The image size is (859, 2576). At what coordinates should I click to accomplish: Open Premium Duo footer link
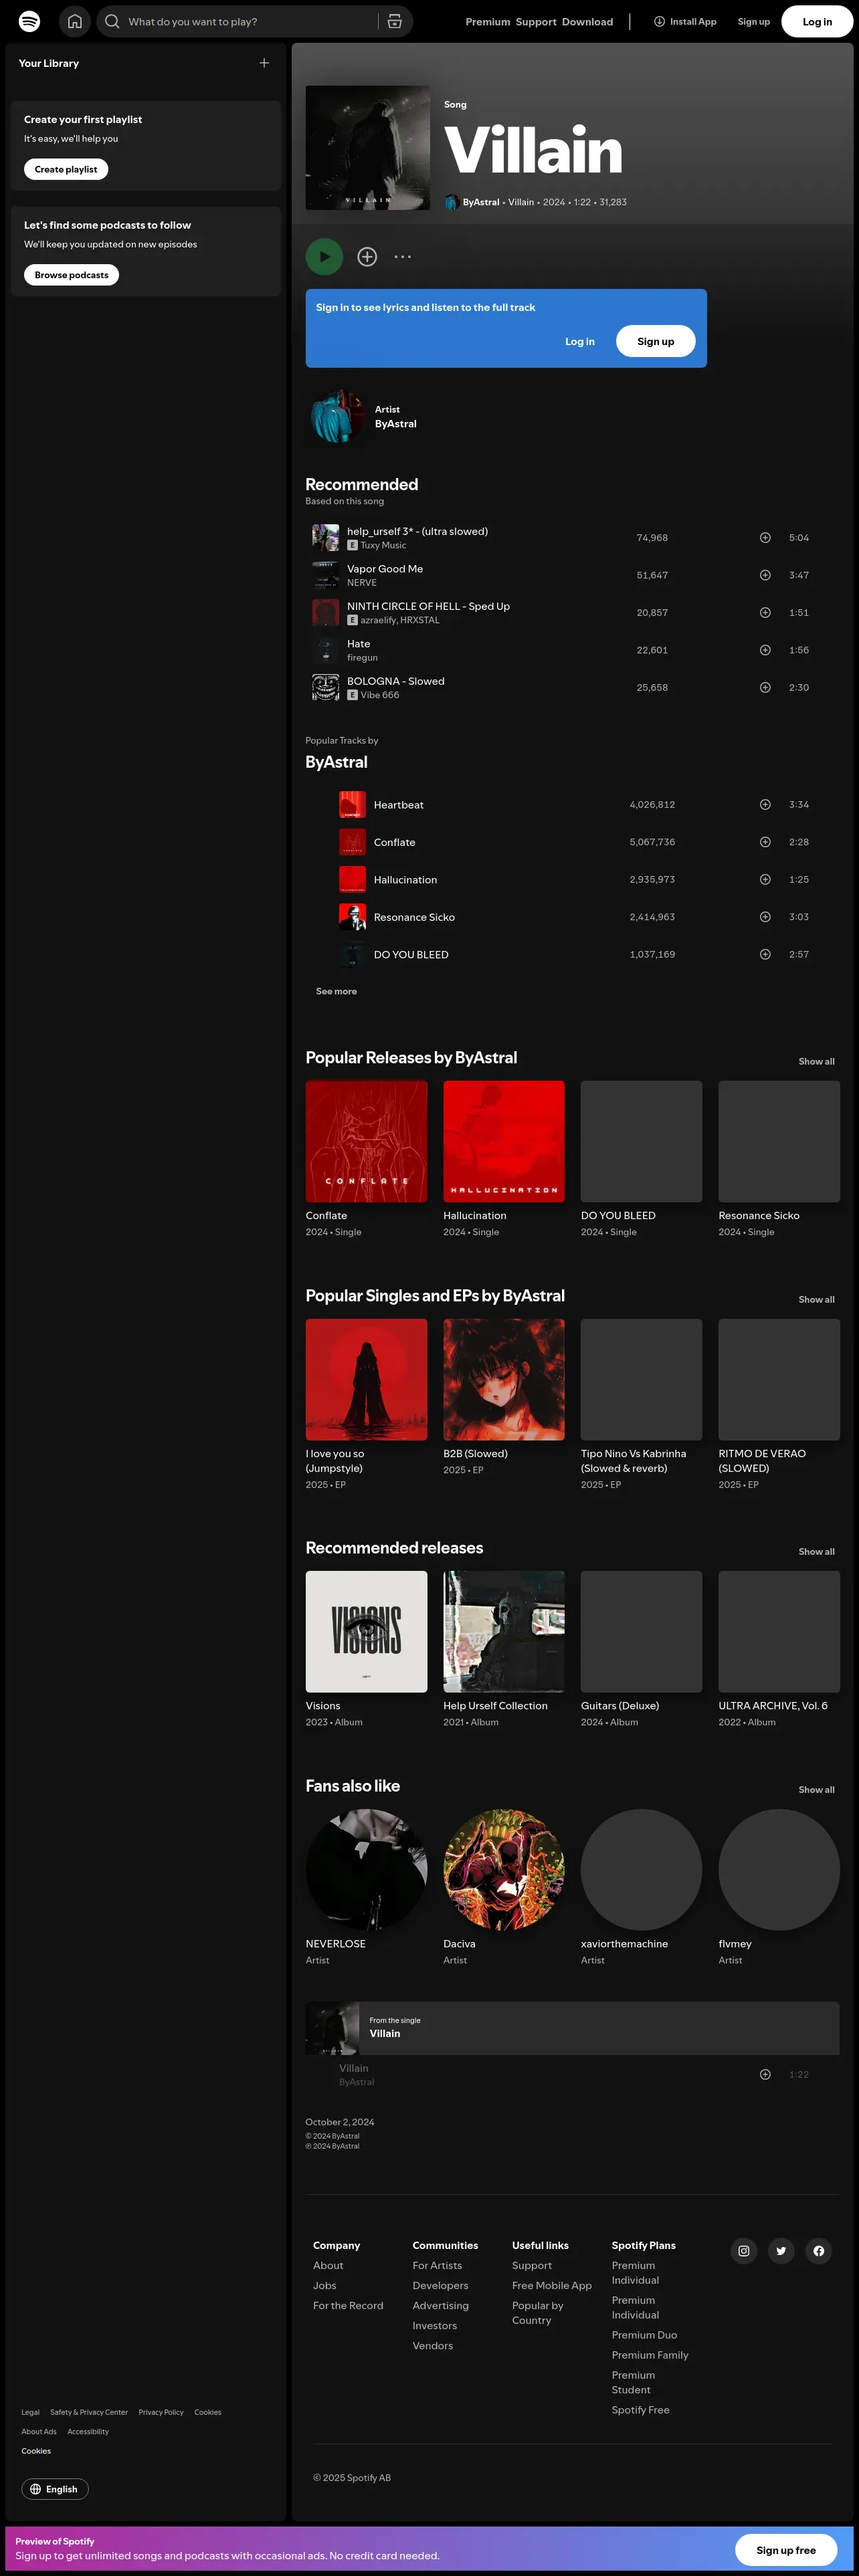click(x=644, y=2335)
